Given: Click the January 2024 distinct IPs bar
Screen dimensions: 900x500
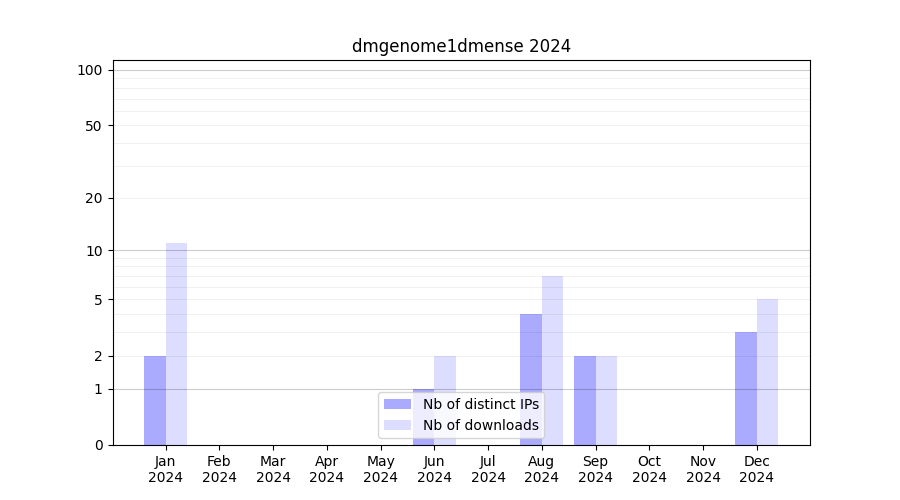Looking at the screenshot, I should click(155, 400).
